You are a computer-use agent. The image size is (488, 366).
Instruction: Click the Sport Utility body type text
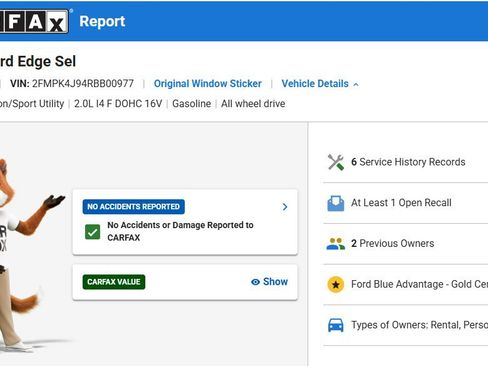[x=32, y=104]
